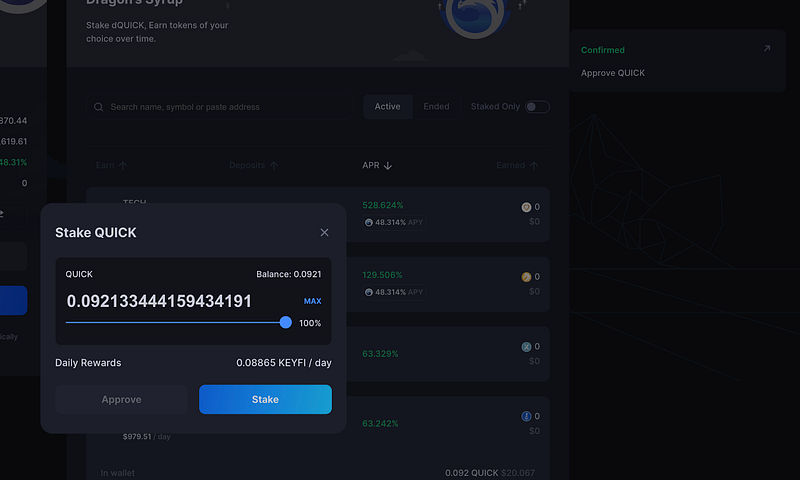This screenshot has height=480, width=800.
Task: Click the Approve button
Action: [121, 399]
